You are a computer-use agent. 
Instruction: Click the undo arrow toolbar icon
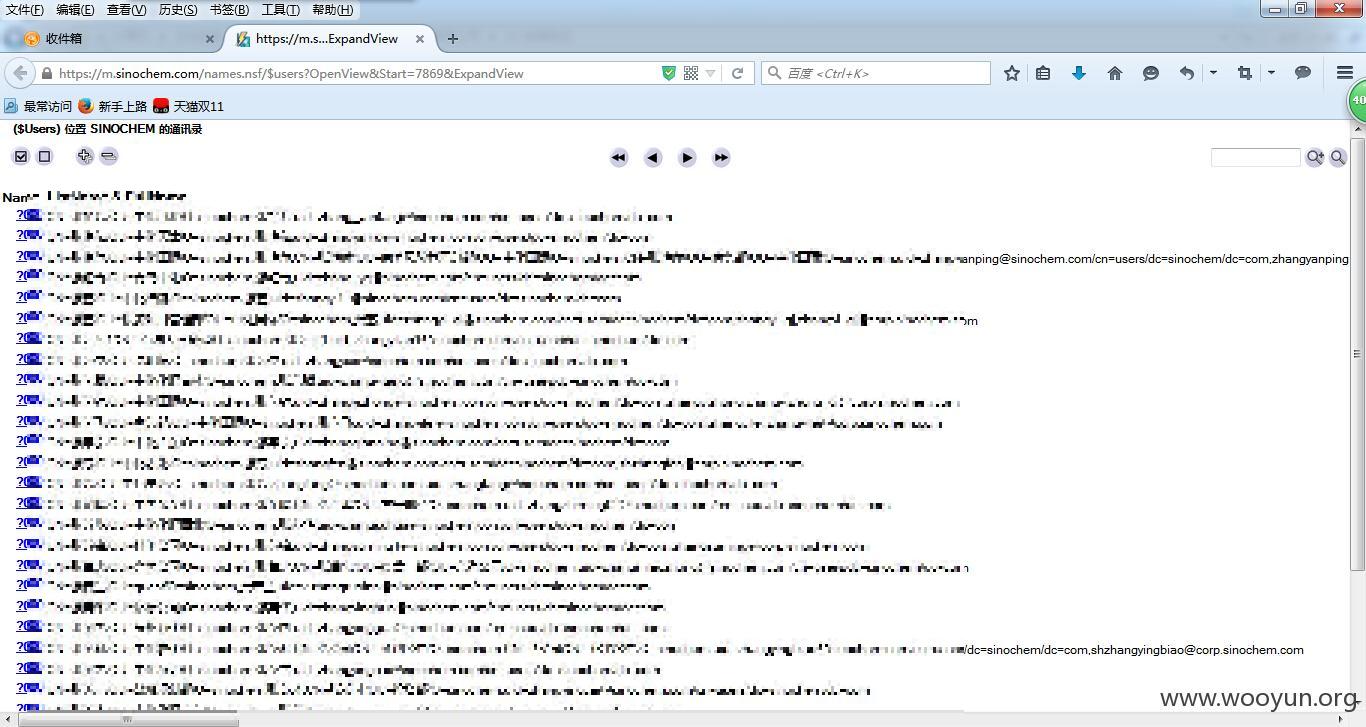point(1187,73)
